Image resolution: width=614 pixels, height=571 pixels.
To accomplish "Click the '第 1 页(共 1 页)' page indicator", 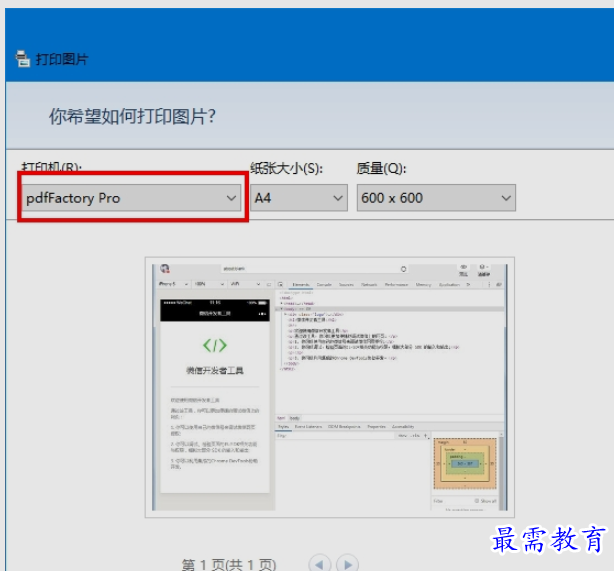I will point(229,564).
